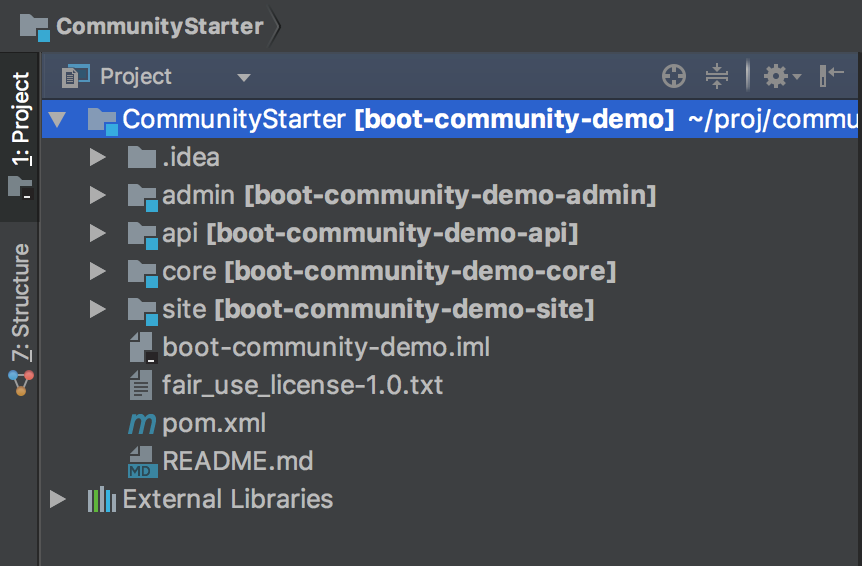Click the Maven pom.xml file icon

pyautogui.click(x=142, y=424)
